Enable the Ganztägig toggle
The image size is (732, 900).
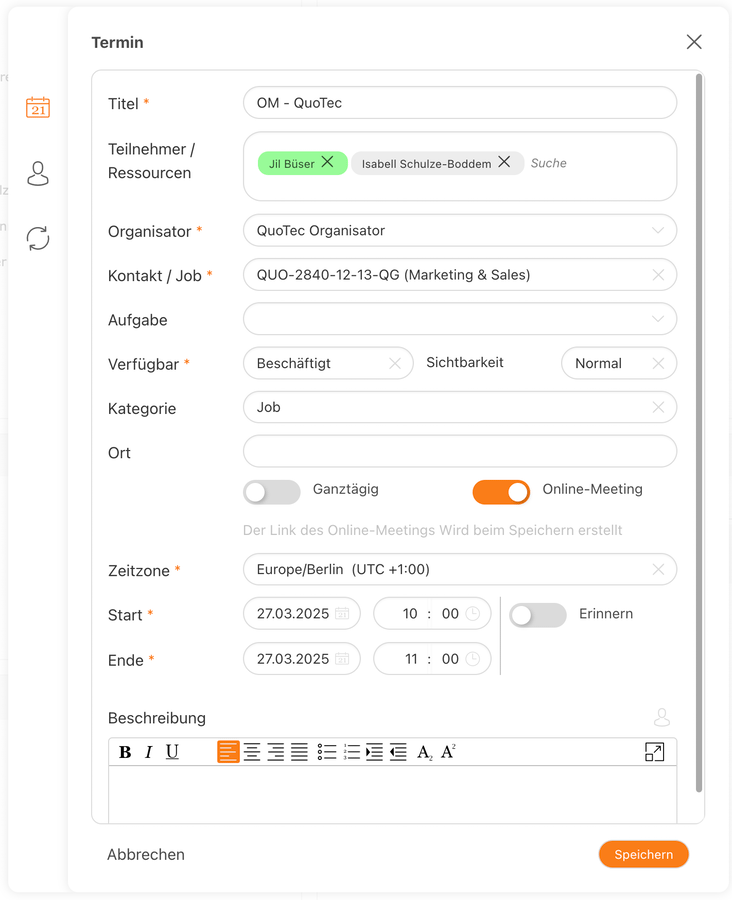coord(271,492)
